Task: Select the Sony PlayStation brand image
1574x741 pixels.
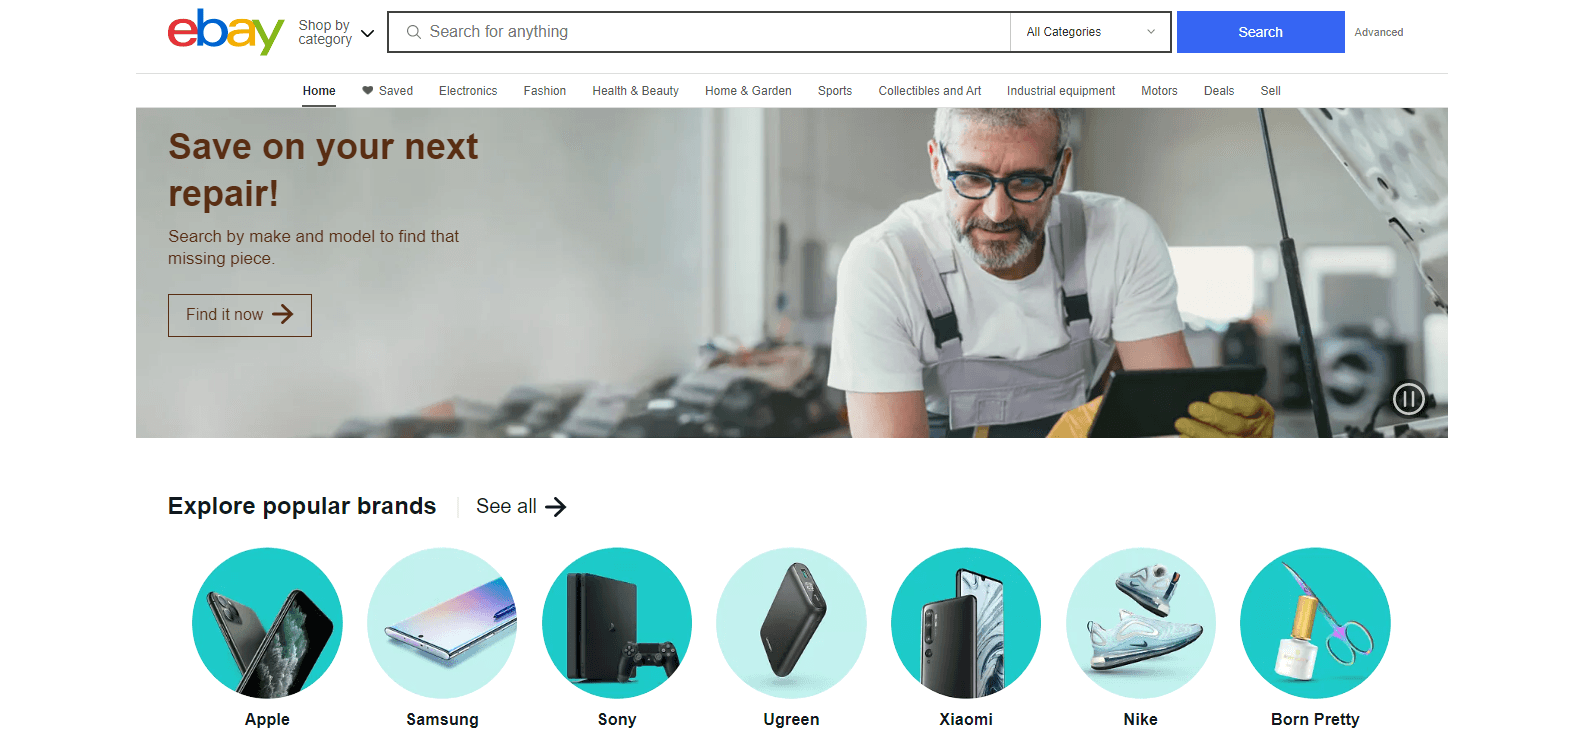Action: click(617, 623)
